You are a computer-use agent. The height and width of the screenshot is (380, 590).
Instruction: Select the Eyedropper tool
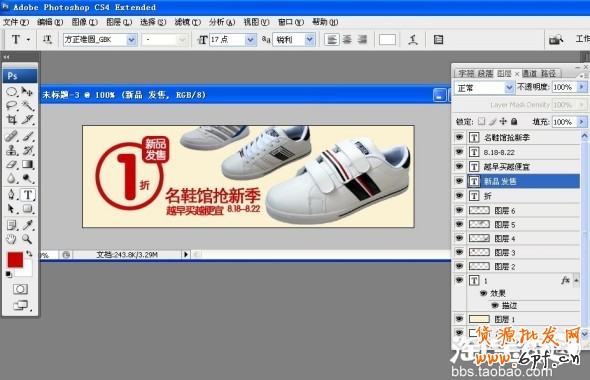click(27, 225)
